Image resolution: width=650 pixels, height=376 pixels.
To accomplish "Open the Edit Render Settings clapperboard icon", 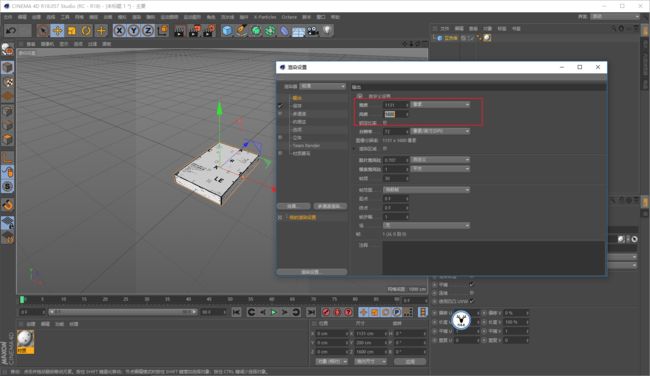I will click(x=209, y=31).
